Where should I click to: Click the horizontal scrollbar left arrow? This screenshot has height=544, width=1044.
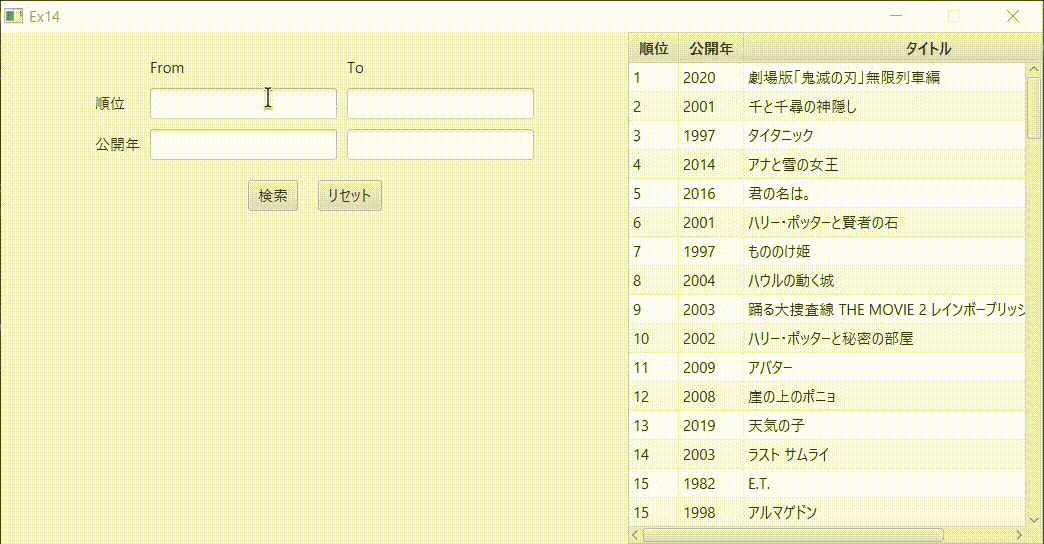pos(635,535)
